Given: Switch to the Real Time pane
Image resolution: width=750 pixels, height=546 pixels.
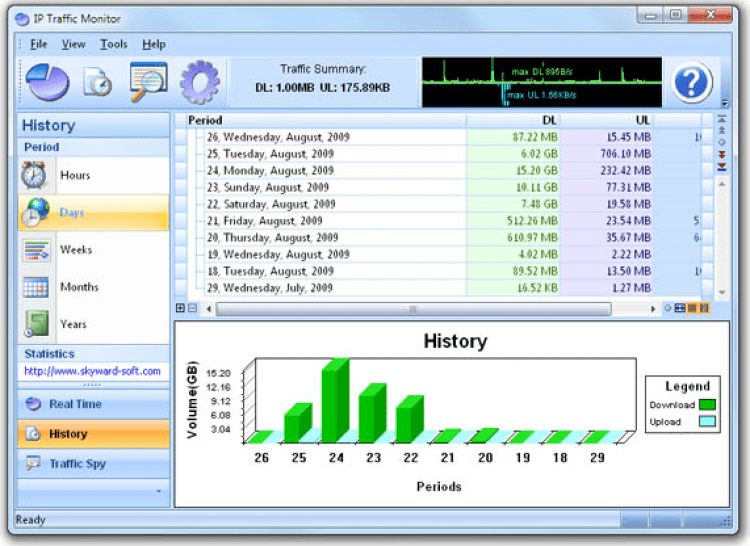Looking at the screenshot, I should coord(93,404).
